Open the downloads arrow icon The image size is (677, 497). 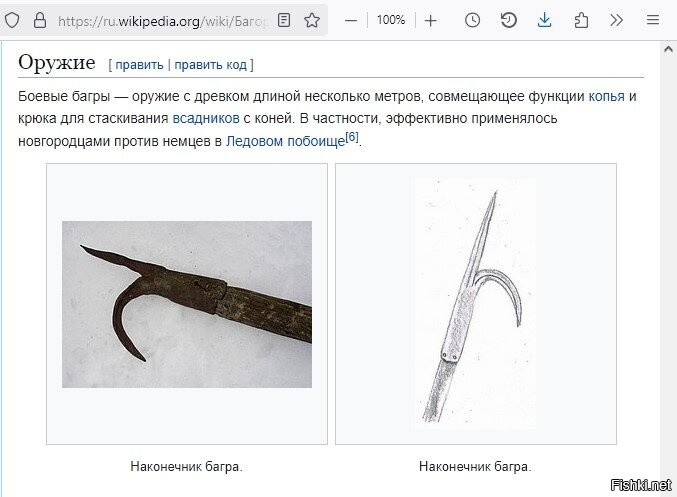point(544,20)
